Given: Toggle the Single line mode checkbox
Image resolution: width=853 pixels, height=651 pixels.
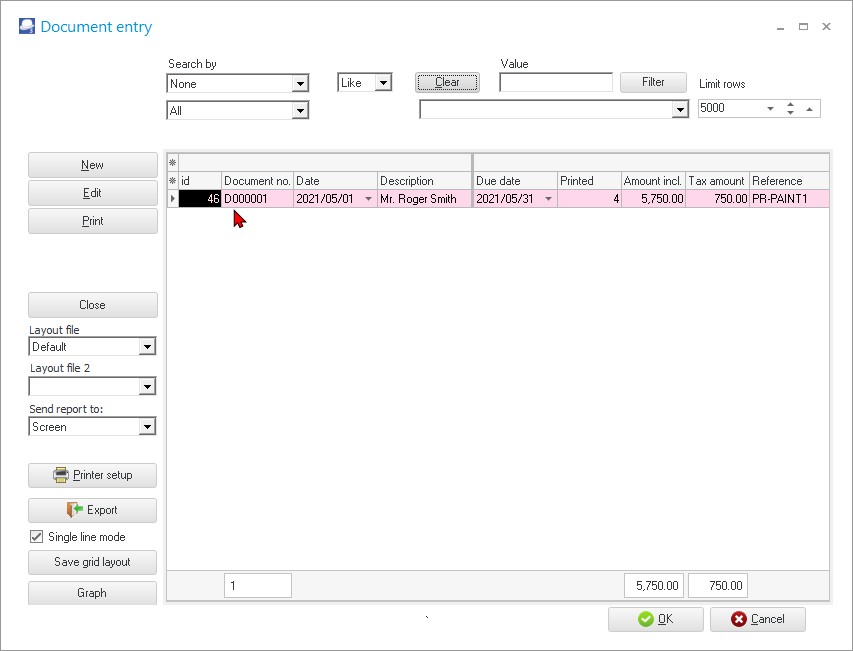Looking at the screenshot, I should 37,537.
